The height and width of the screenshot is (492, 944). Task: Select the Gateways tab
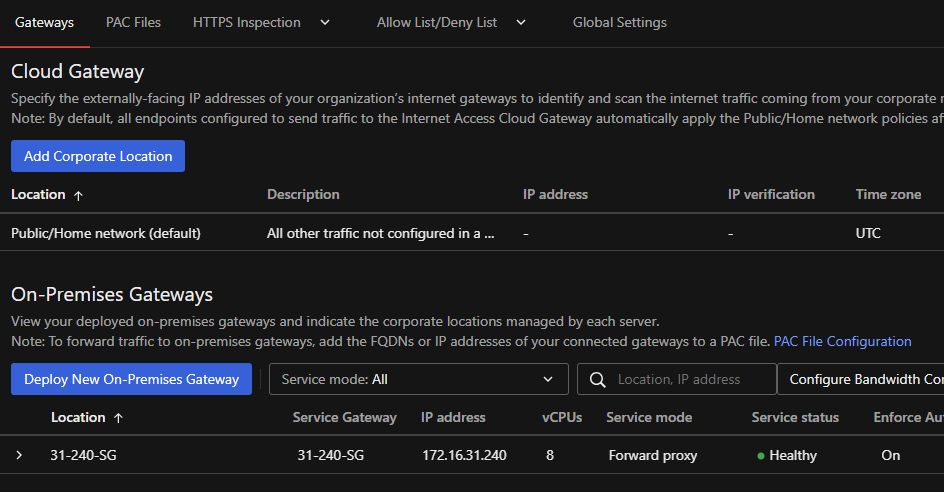pos(44,22)
